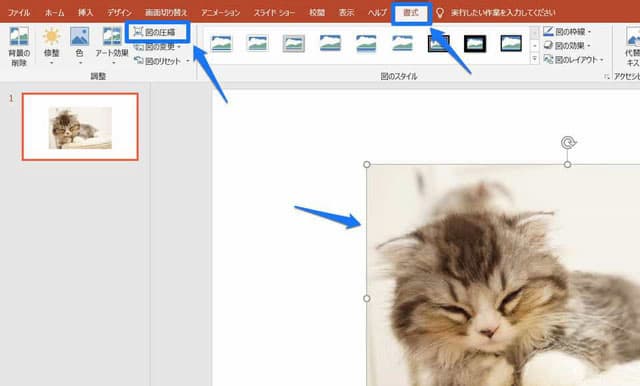Viewport: 640px width, 386px height.
Task: Open 図の枠線 picture border menu
Action: pos(568,31)
